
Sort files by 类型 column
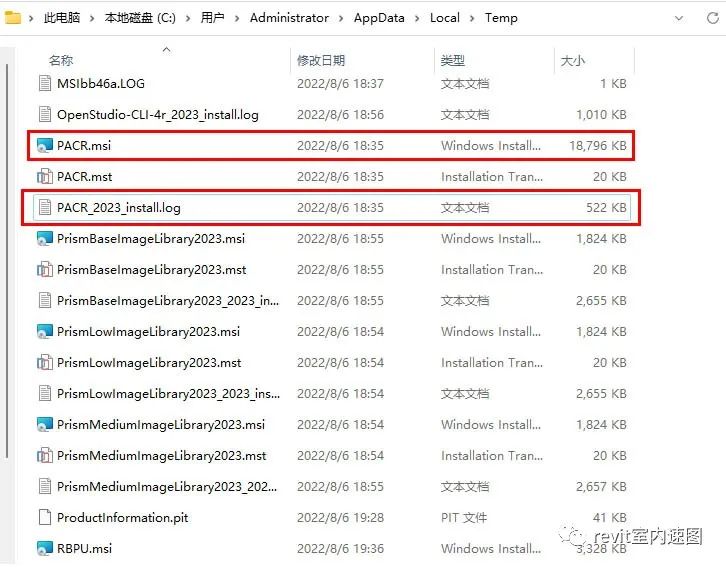tap(453, 61)
